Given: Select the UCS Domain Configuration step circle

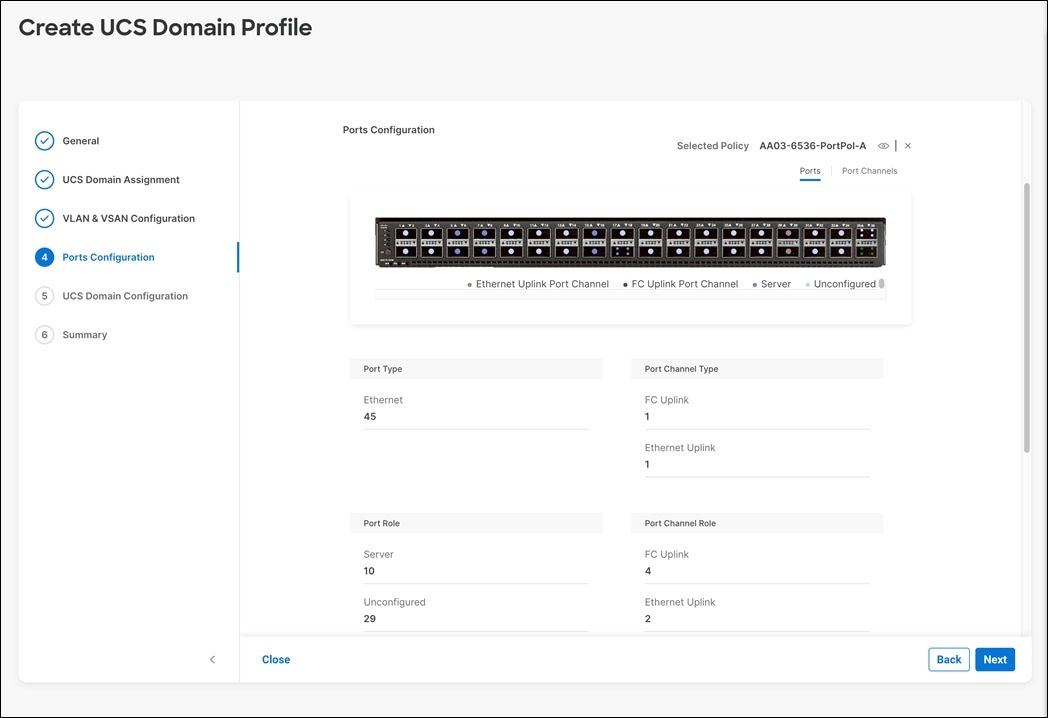Looking at the screenshot, I should (44, 295).
